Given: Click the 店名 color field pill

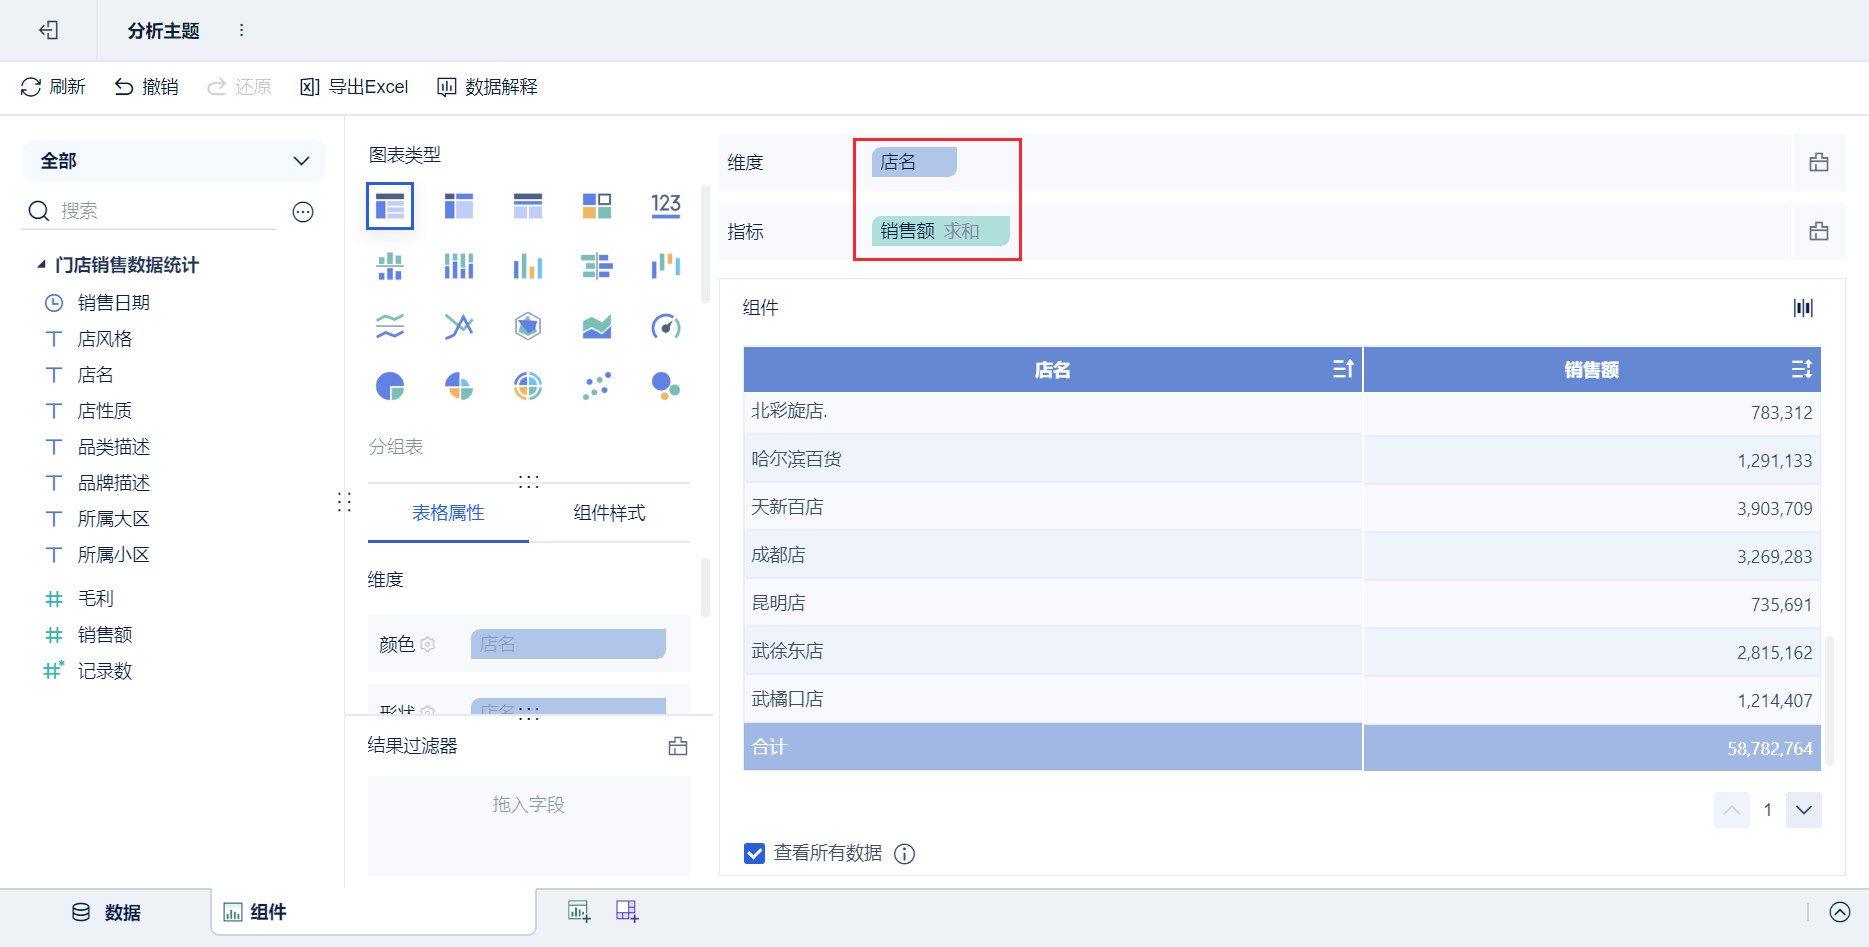Looking at the screenshot, I should coord(568,644).
